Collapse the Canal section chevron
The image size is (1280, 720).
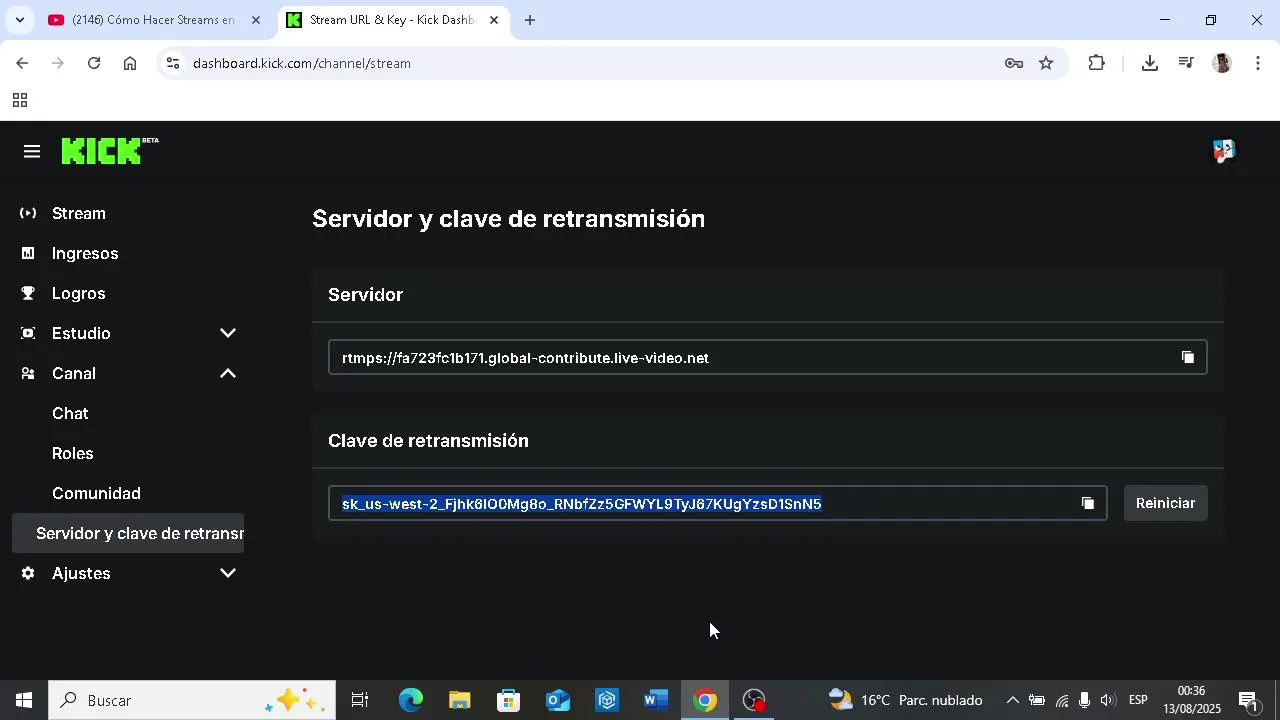(x=228, y=373)
